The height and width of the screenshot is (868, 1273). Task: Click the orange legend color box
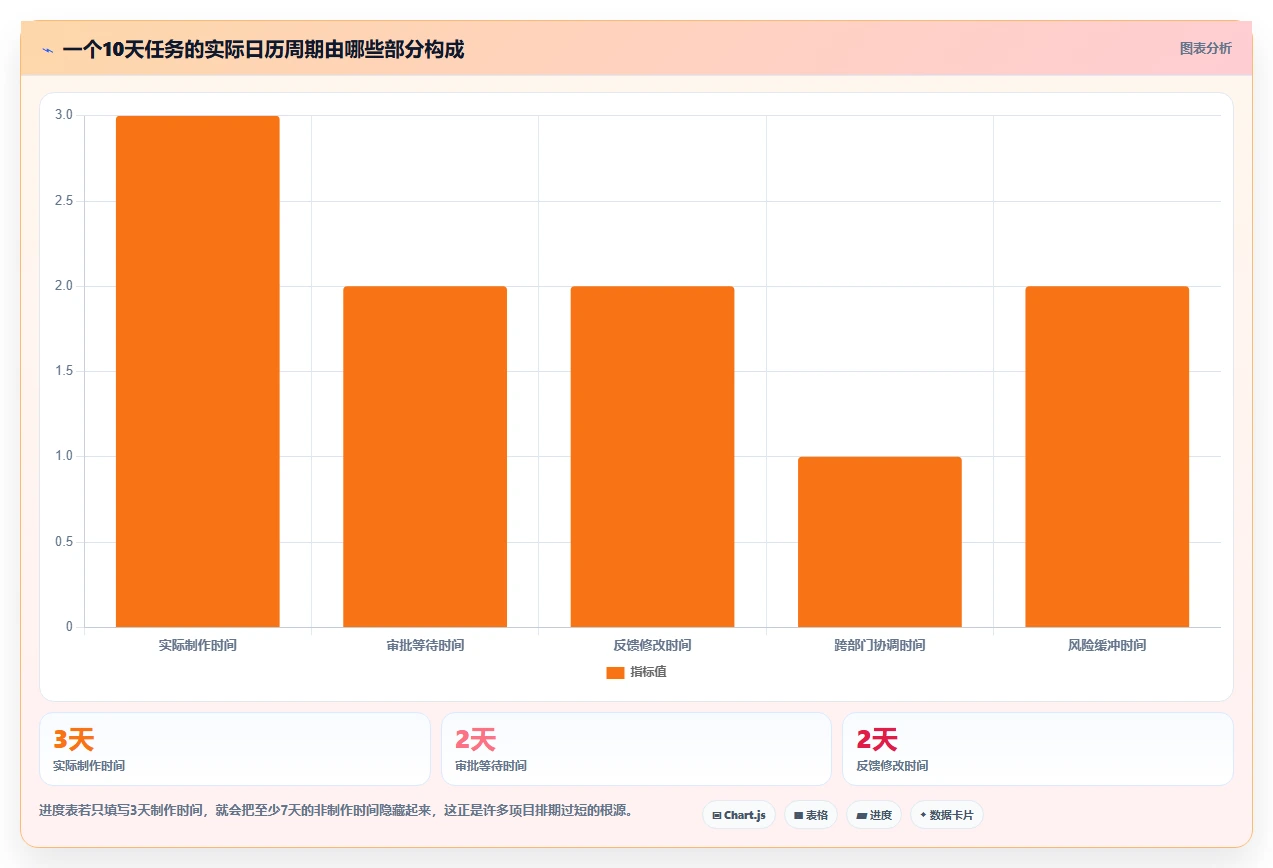pyautogui.click(x=615, y=672)
